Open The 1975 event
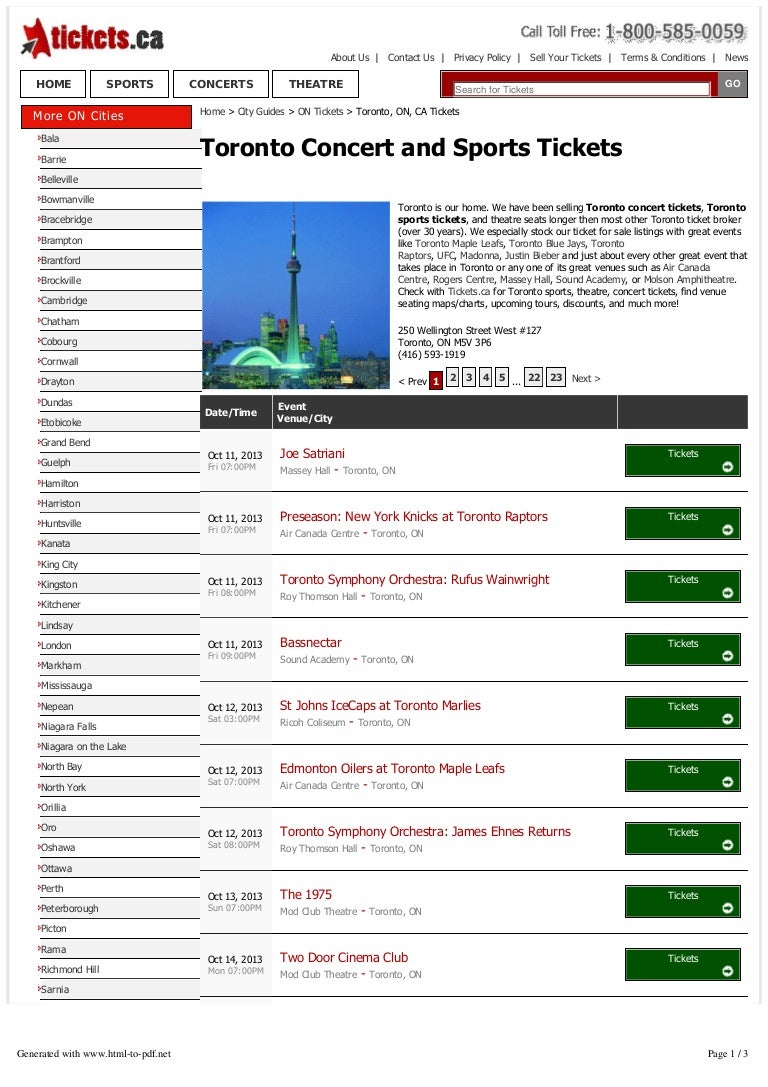 [x=306, y=895]
